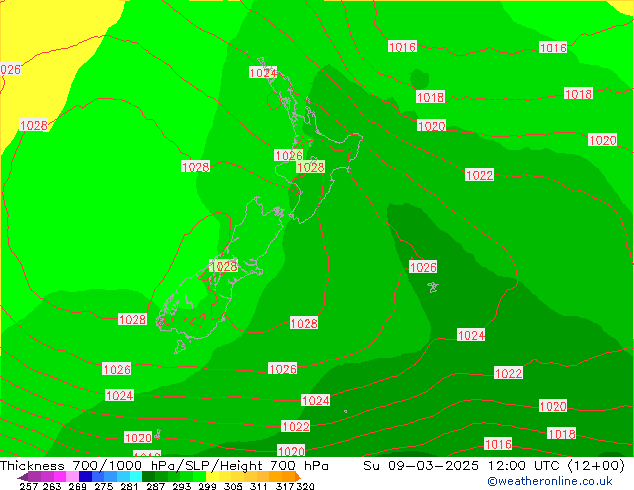Pick the bright yellow swatch after the greens
The height and width of the screenshot is (490, 634).
(x=212, y=476)
